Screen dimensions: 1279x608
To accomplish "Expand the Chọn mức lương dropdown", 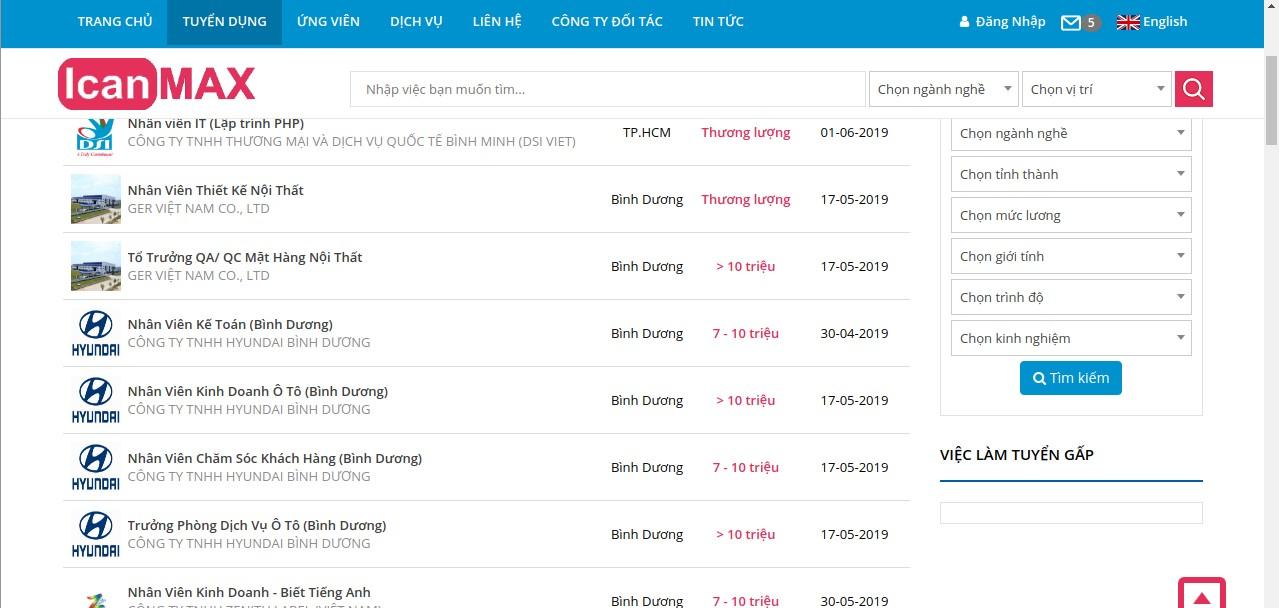I will 1071,215.
